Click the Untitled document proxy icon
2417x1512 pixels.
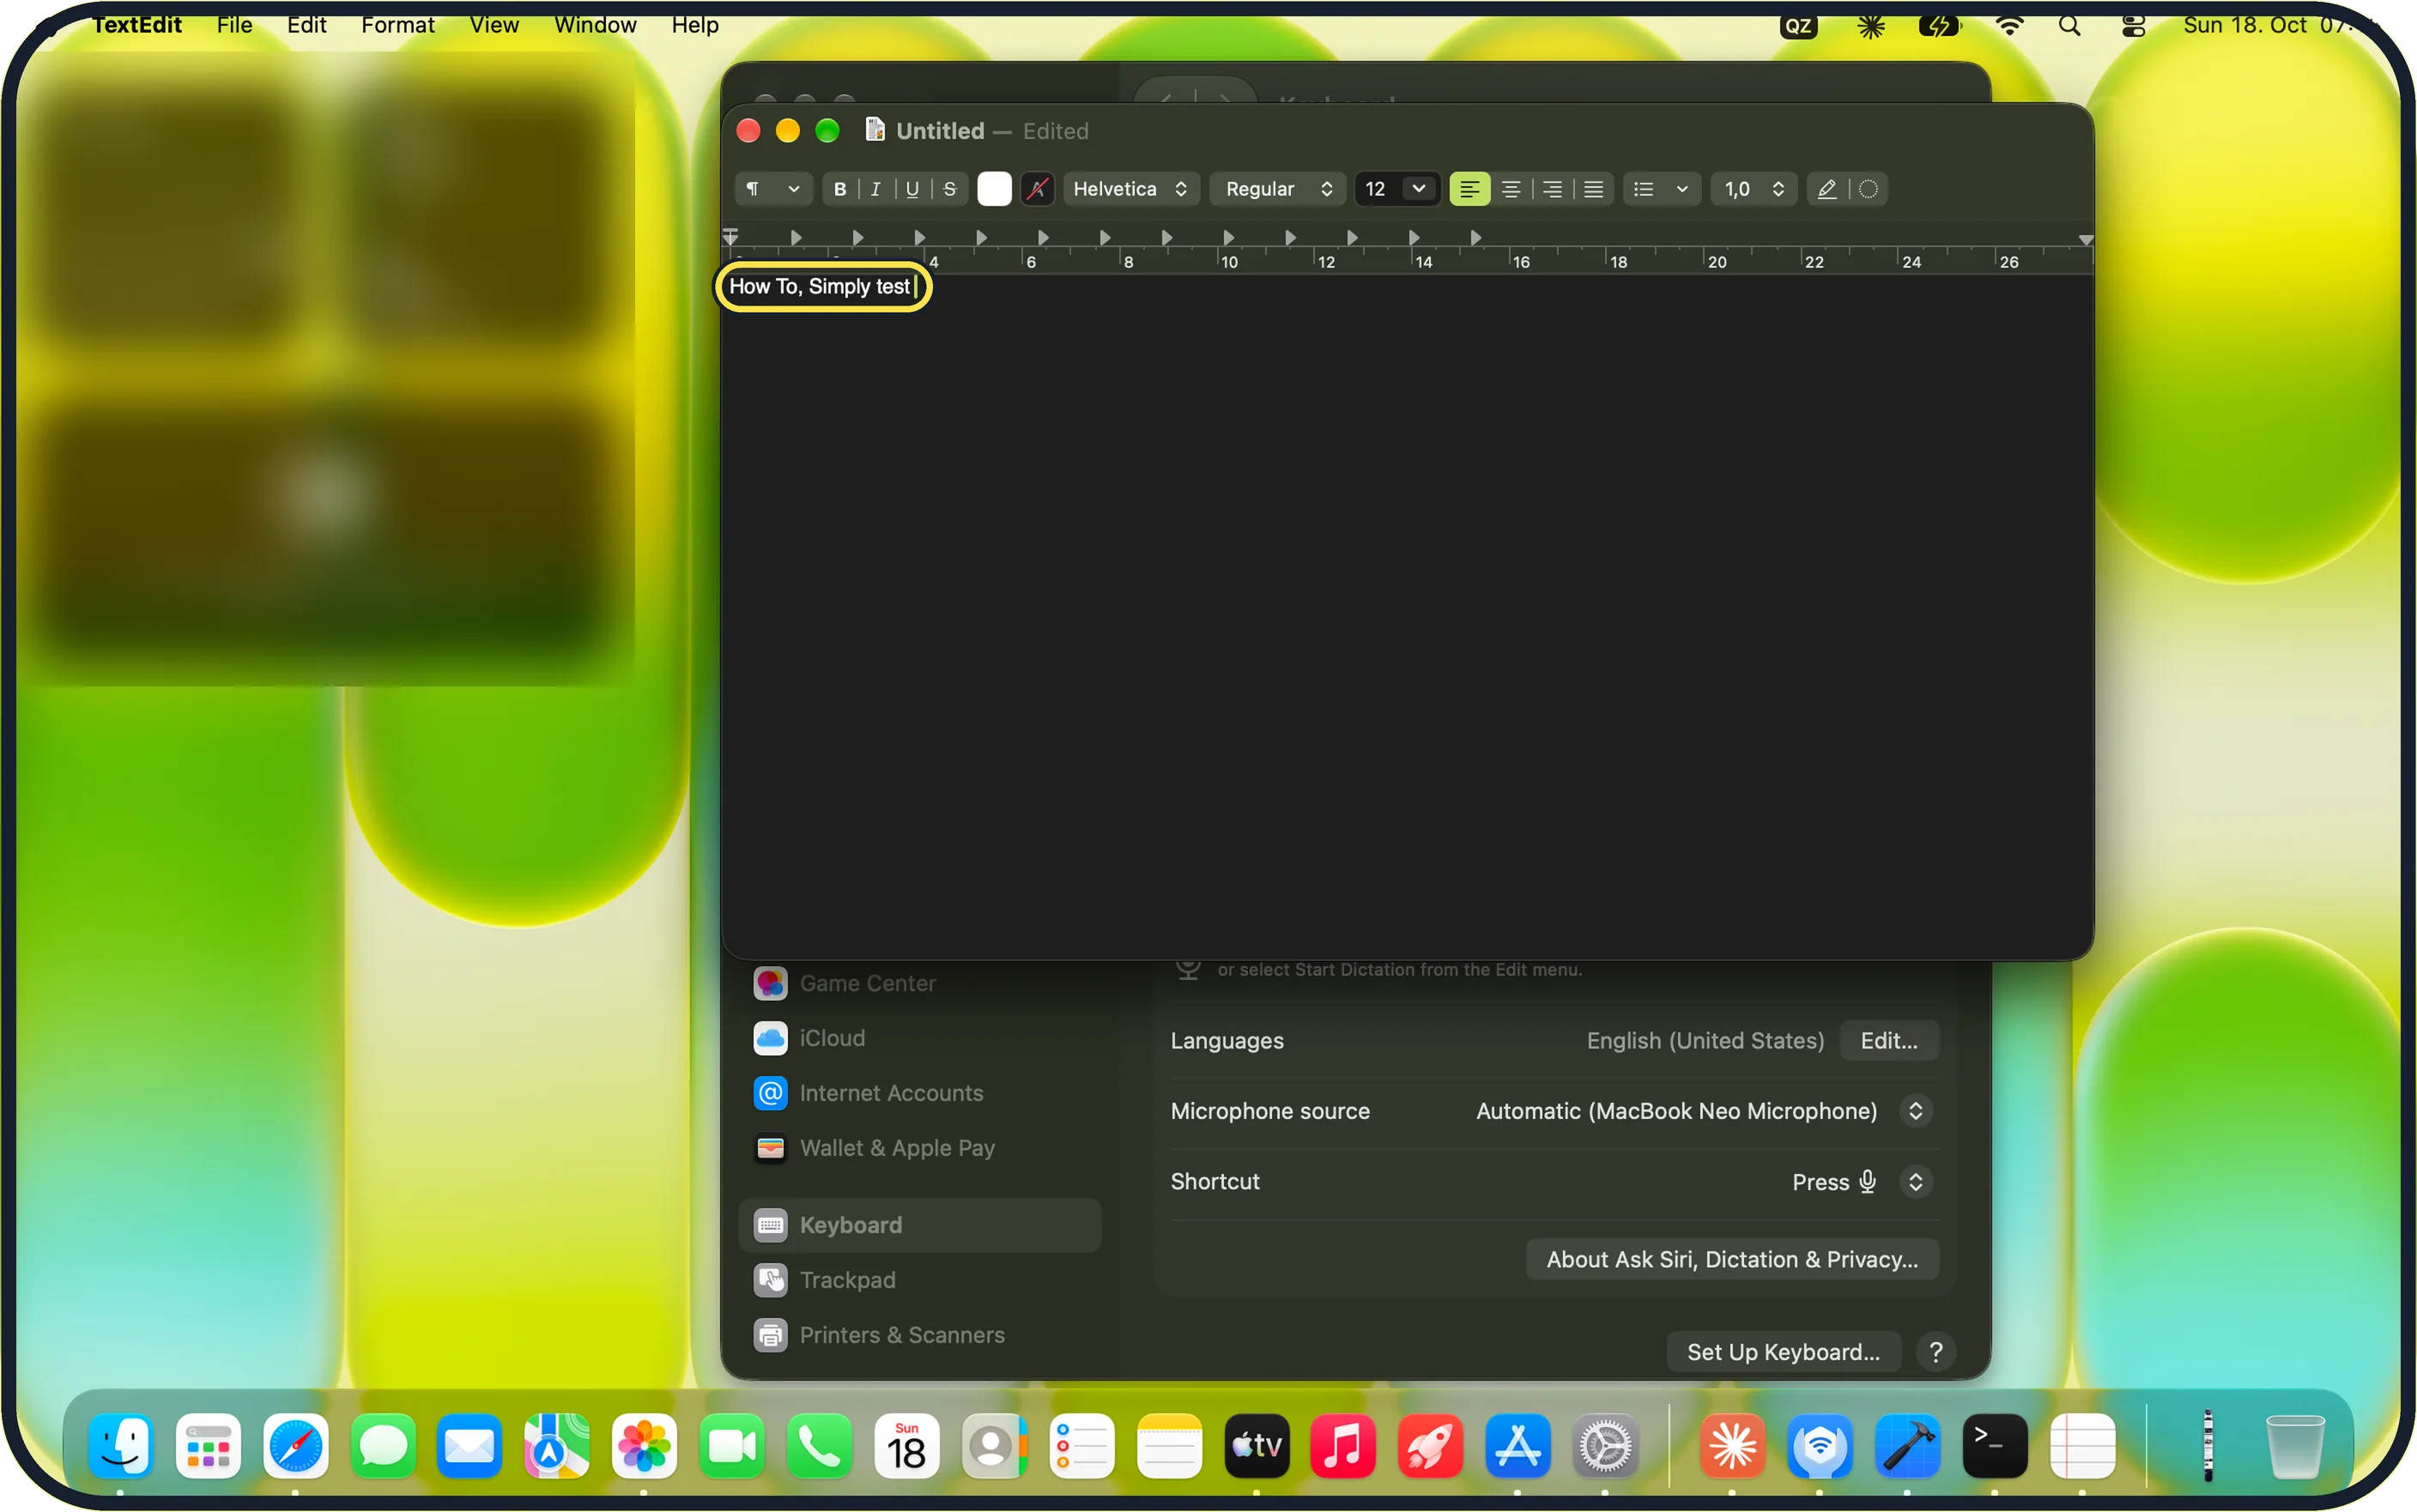pyautogui.click(x=874, y=130)
